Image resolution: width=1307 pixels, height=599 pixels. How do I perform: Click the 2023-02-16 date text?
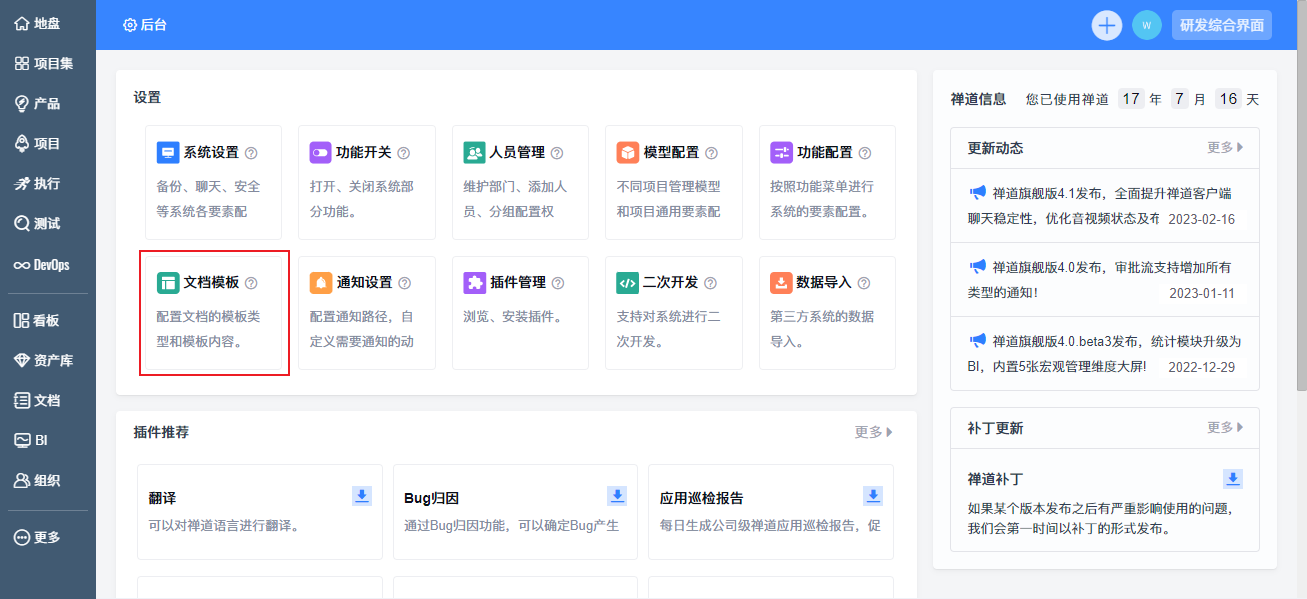pos(1201,219)
